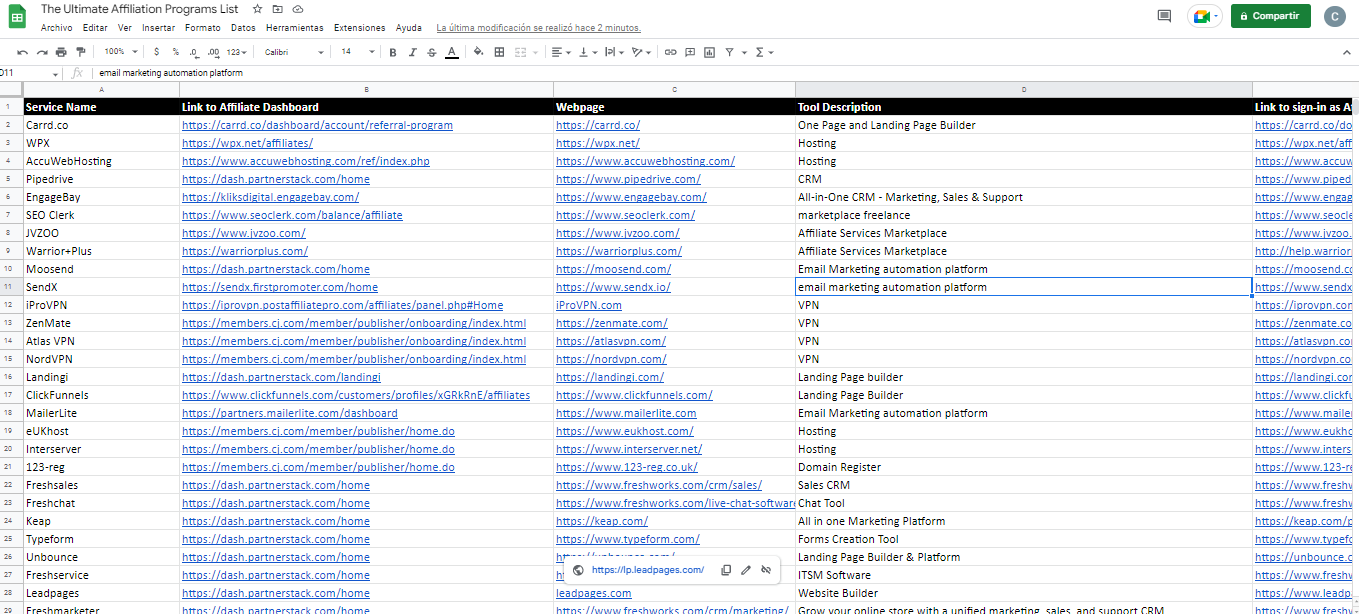The width and height of the screenshot is (1359, 614).
Task: Open the Google Sheets home icon
Action: pyautogui.click(x=18, y=17)
